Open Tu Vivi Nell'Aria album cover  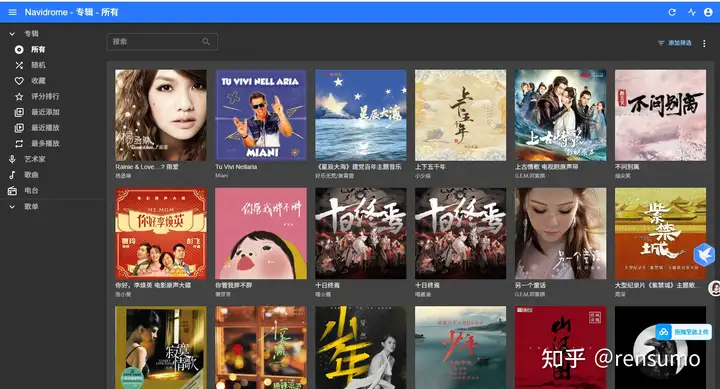[261, 115]
